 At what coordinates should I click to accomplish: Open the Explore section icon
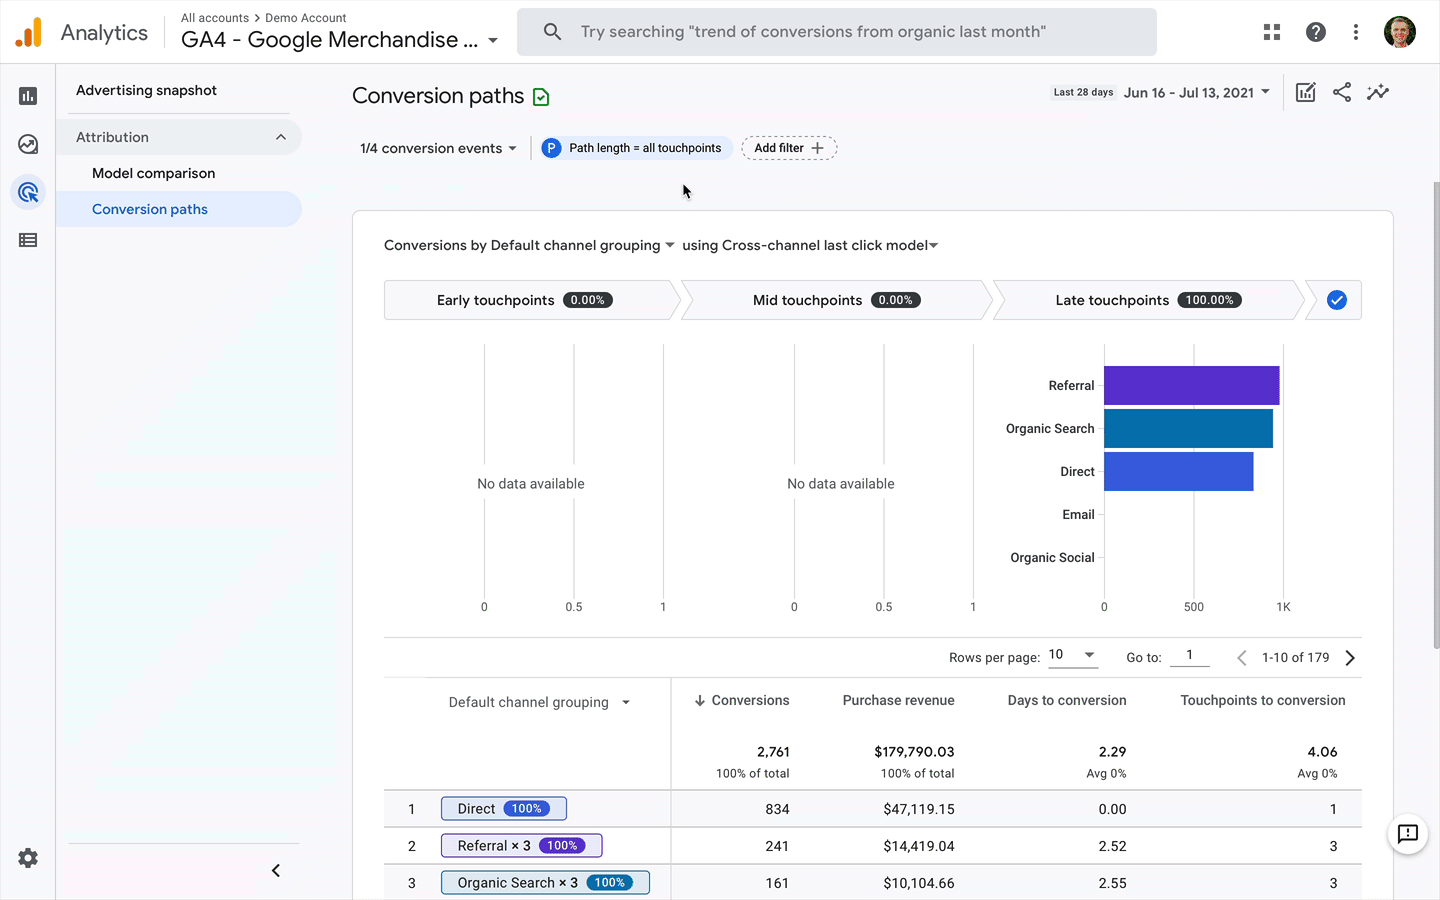click(27, 143)
